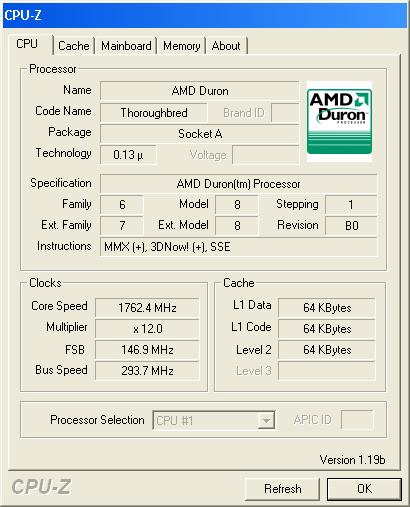Viewport: 410px width, 507px height.
Task: Confirm with the OK button
Action: click(x=364, y=489)
